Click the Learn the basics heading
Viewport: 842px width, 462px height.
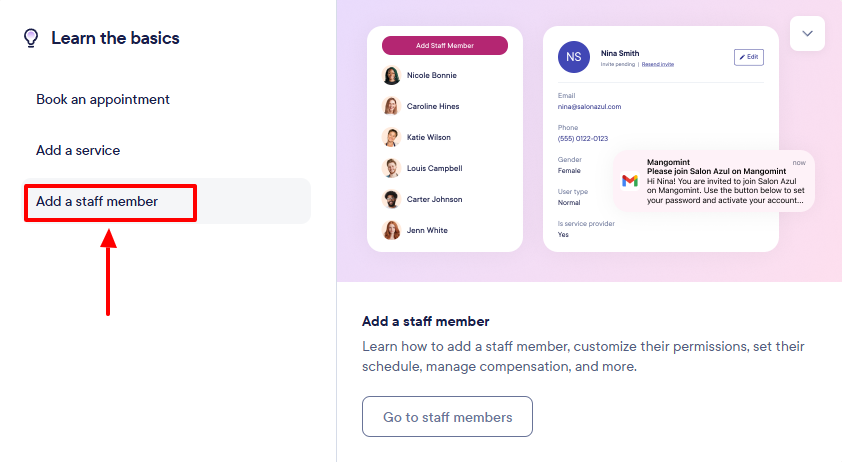coord(115,38)
